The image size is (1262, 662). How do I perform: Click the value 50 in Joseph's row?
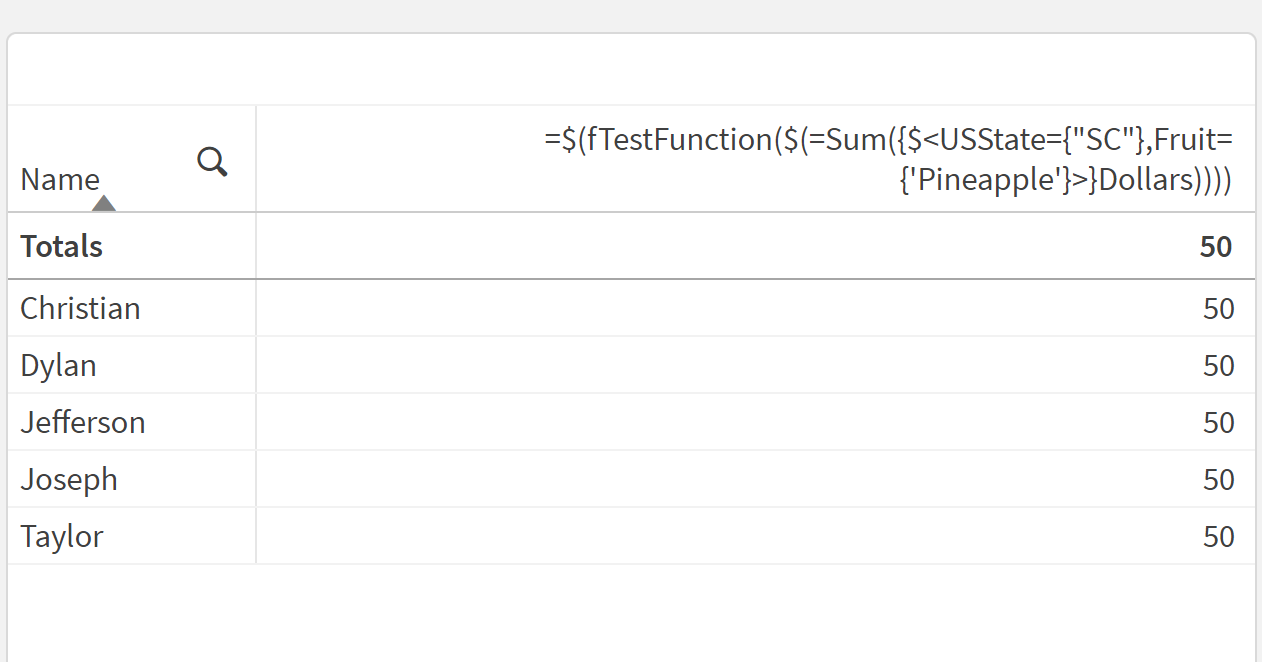pyautogui.click(x=1218, y=479)
